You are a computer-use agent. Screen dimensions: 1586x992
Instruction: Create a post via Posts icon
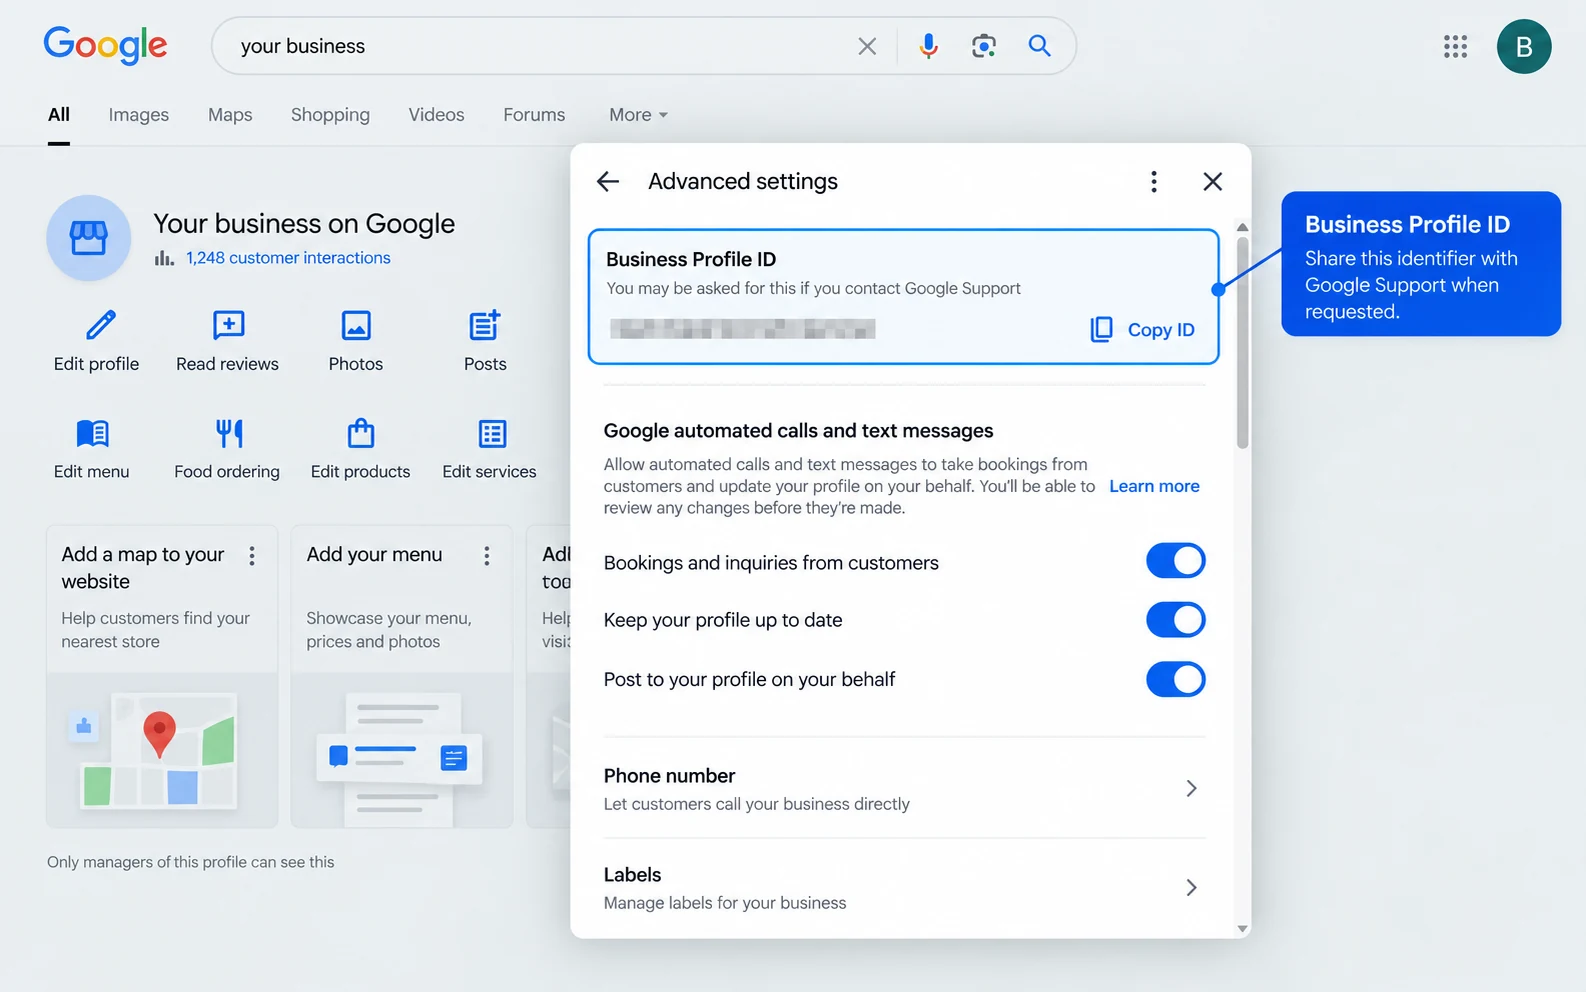point(485,342)
